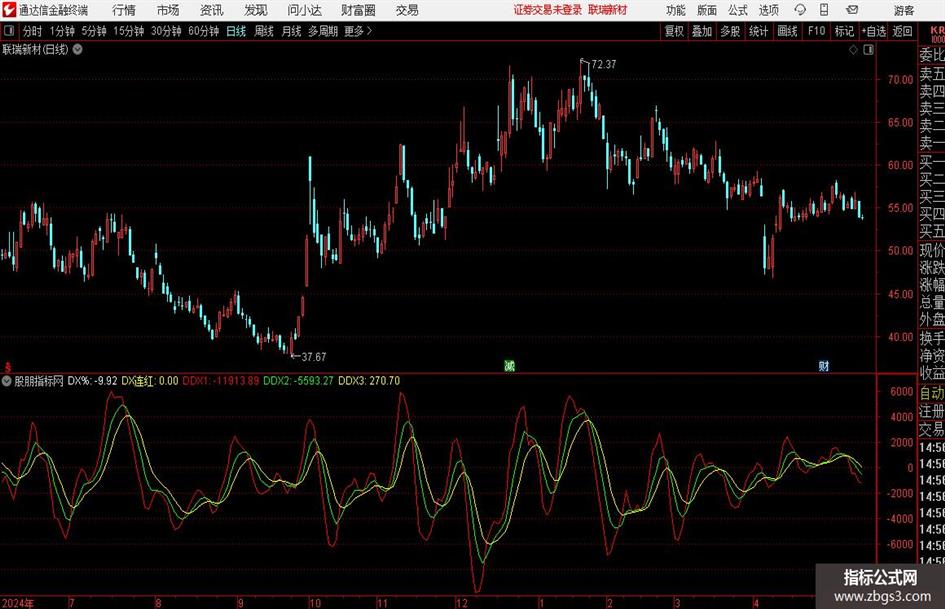The height and width of the screenshot is (609, 945).
Task: Open the 行情 menu
Action: tap(124, 10)
